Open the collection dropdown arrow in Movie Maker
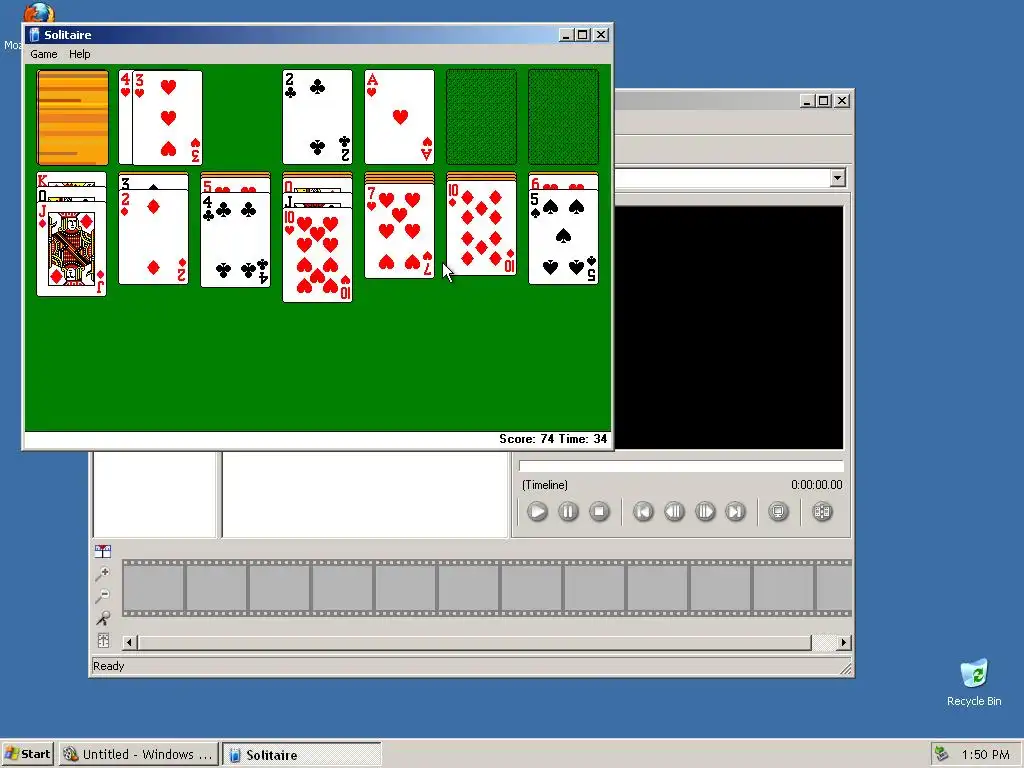This screenshot has width=1024, height=768. [837, 178]
